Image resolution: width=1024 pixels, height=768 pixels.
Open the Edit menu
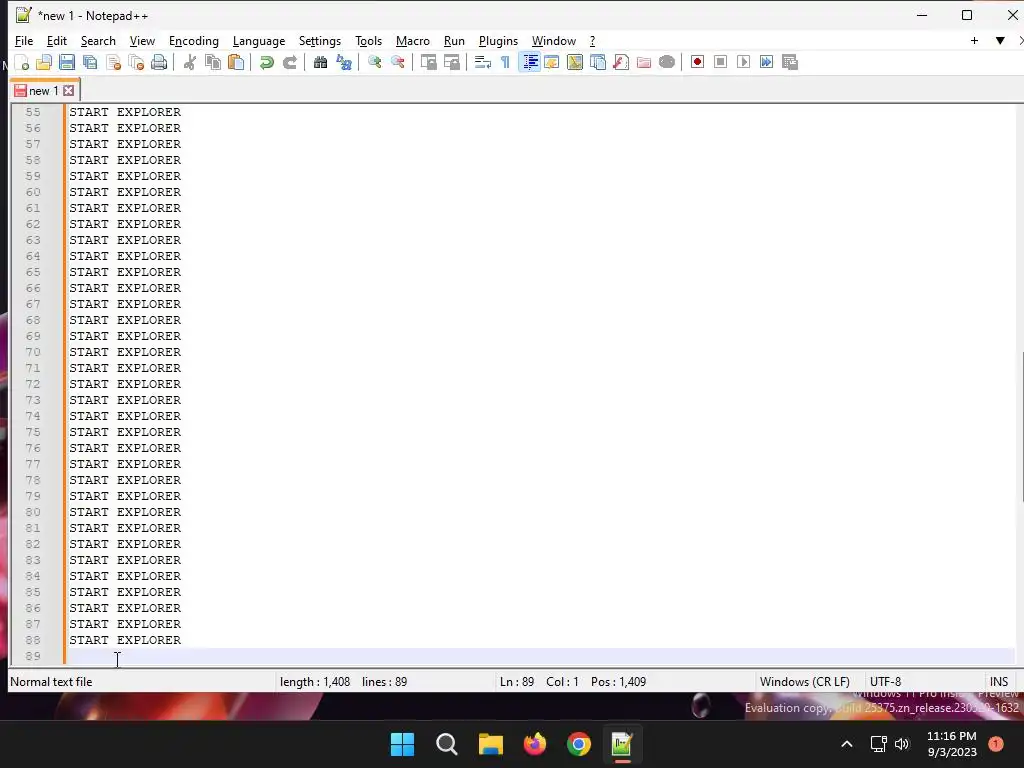(x=57, y=40)
